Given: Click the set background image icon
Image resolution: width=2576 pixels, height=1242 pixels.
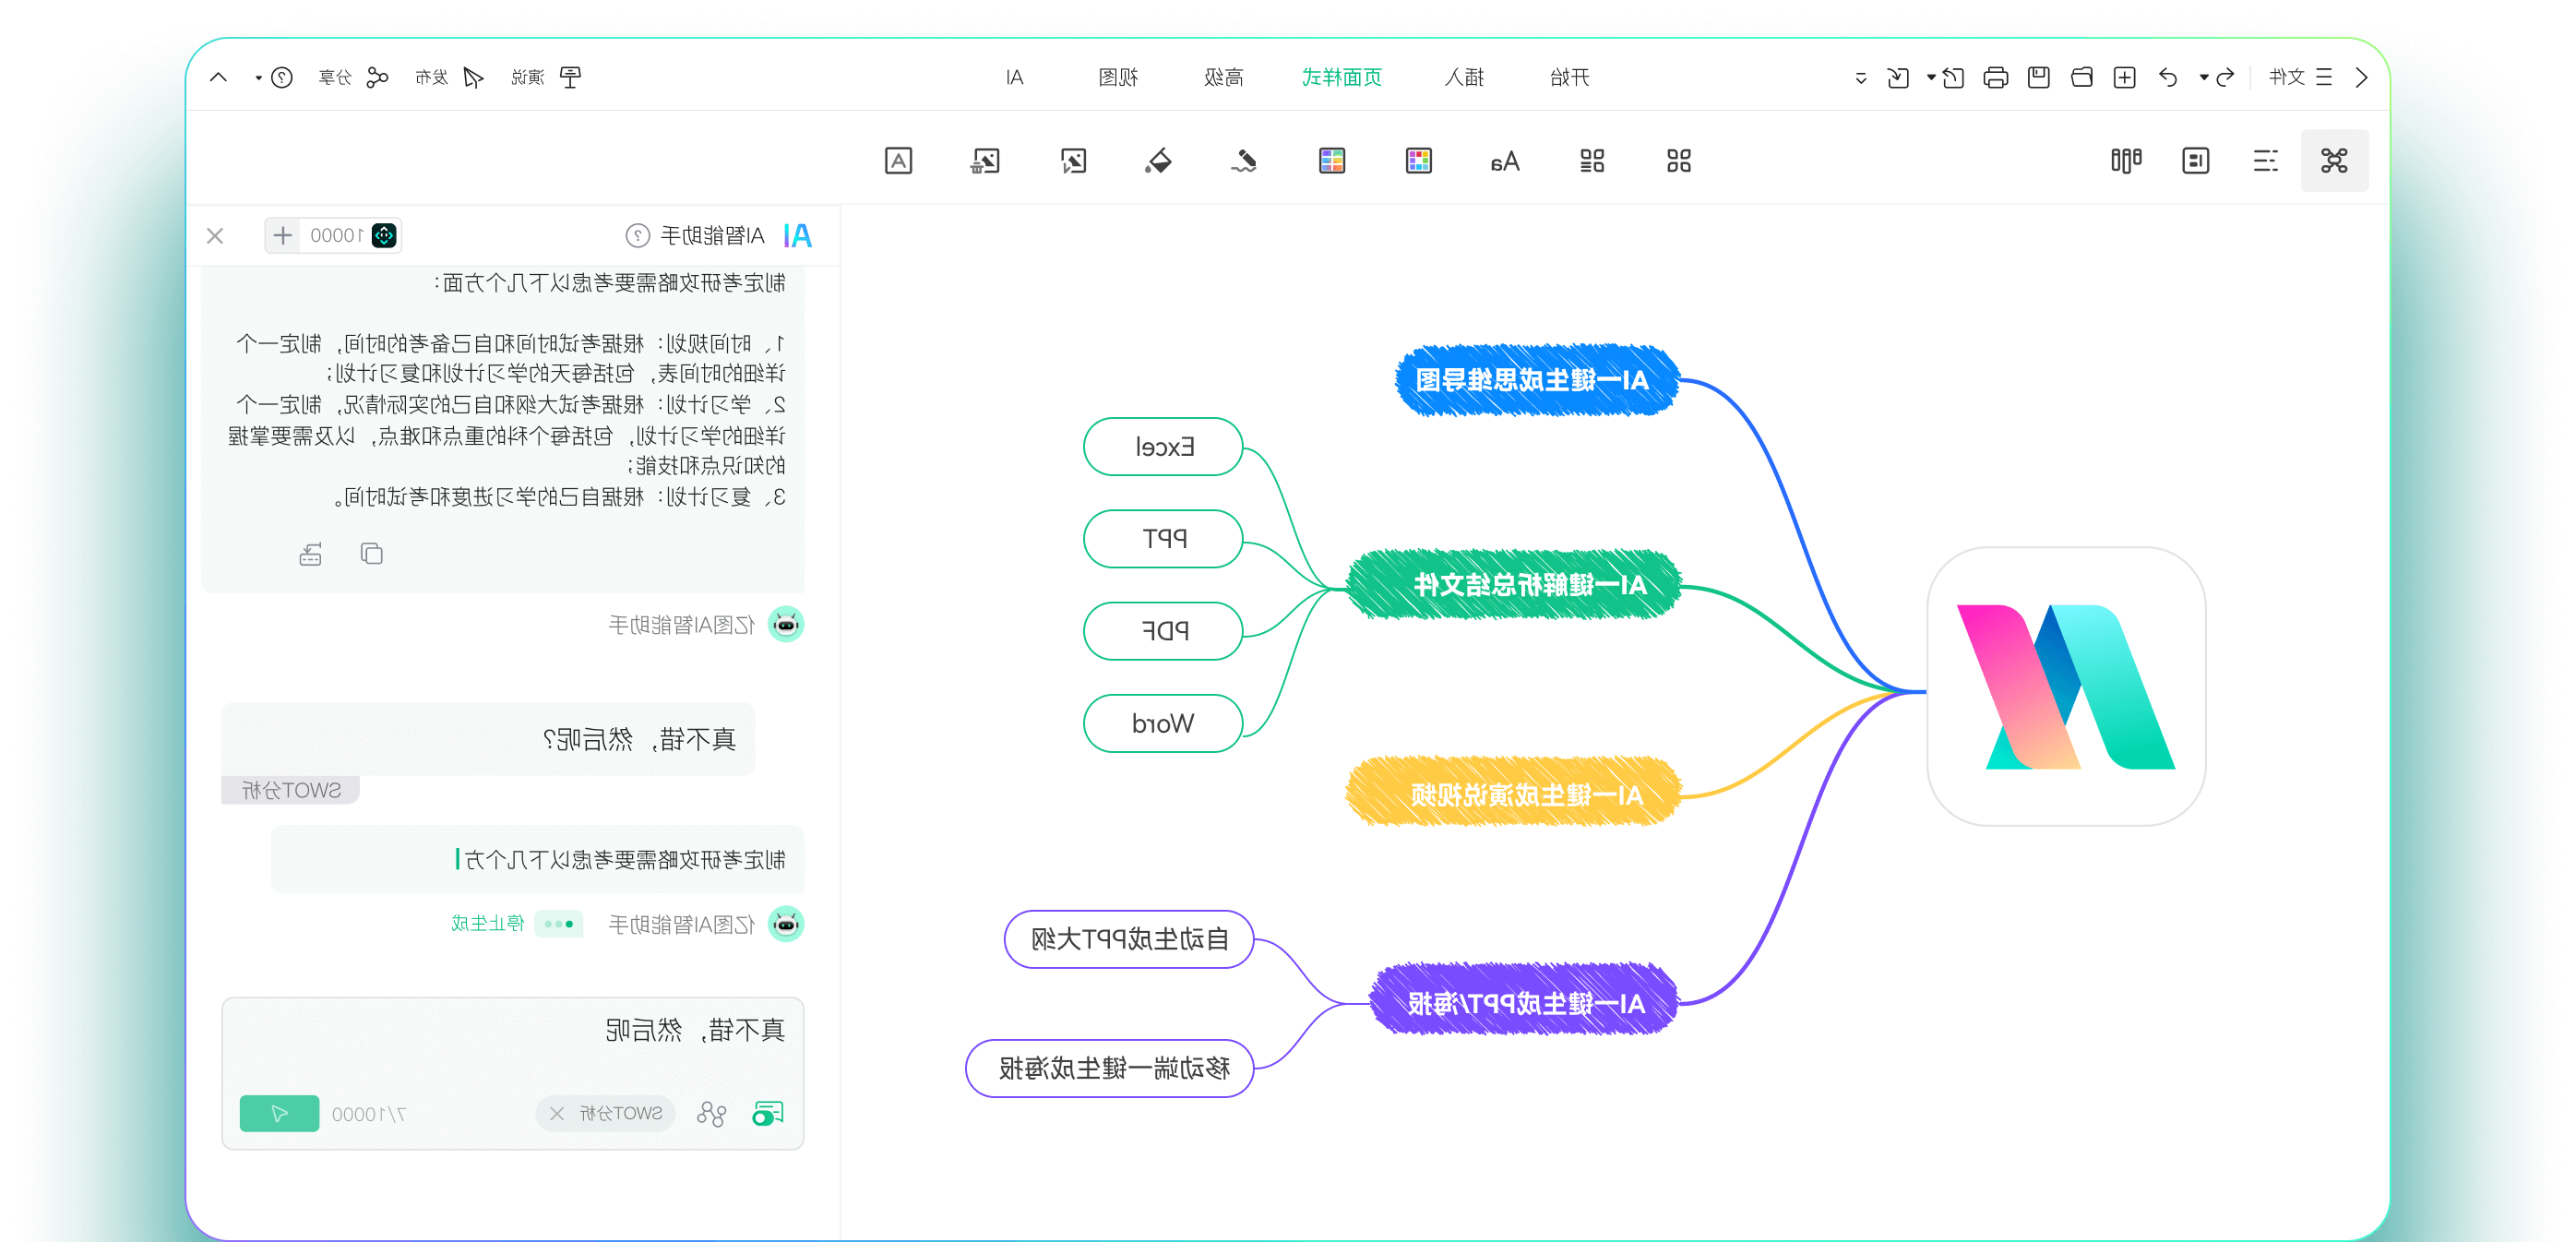Looking at the screenshot, I should pos(1073,160).
